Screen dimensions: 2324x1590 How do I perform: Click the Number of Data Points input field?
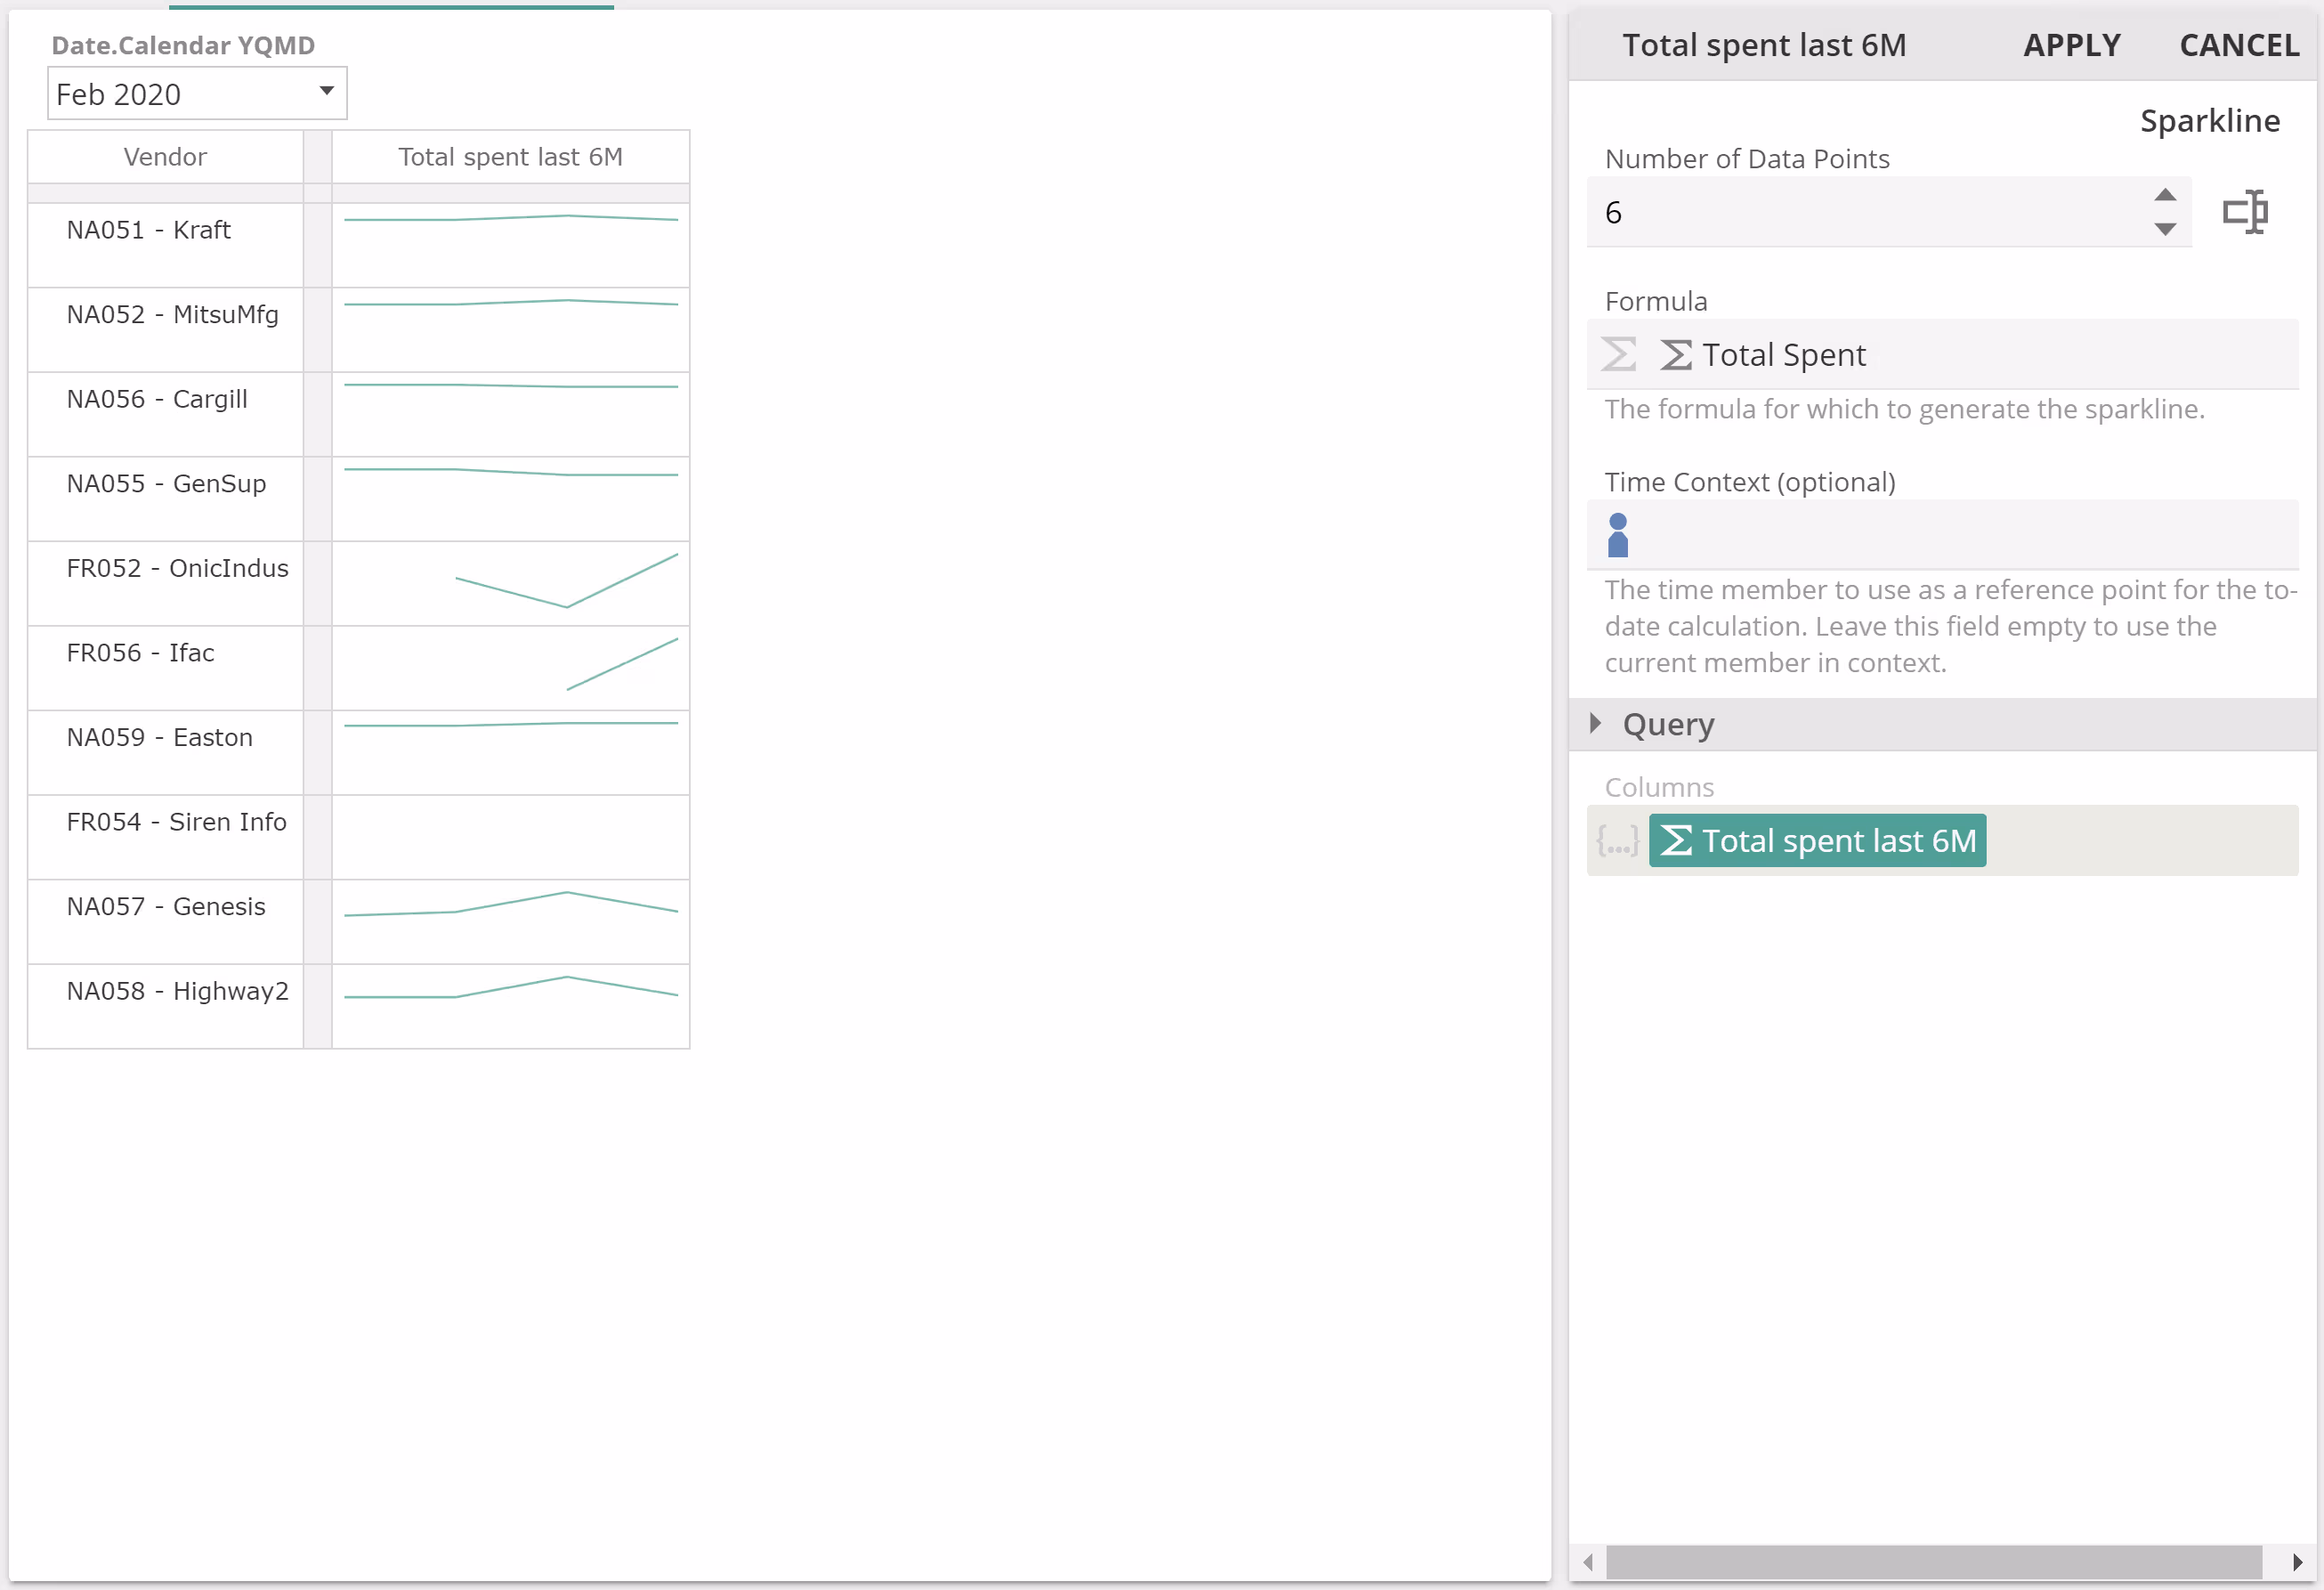pyautogui.click(x=1860, y=212)
